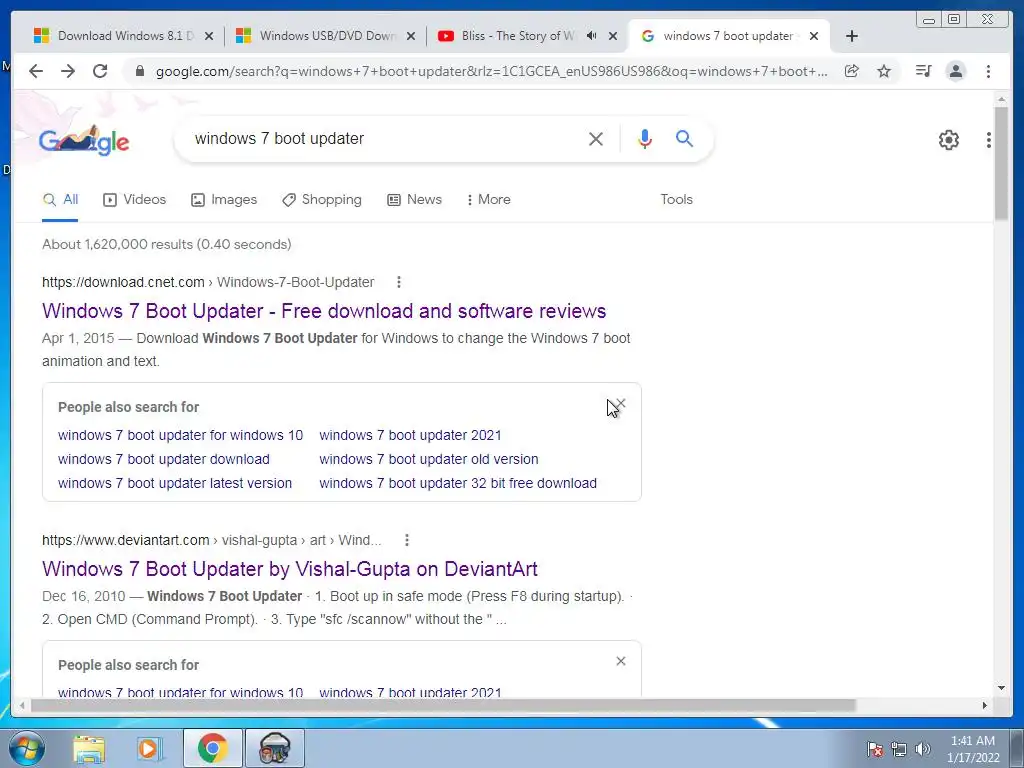
Task: Open a new tab with the plus button
Action: tap(852, 36)
